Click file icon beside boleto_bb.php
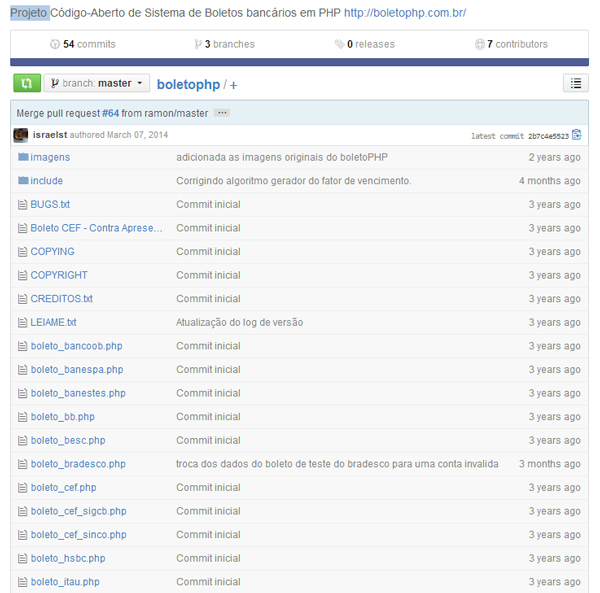The width and height of the screenshot is (600, 593). pos(23,417)
